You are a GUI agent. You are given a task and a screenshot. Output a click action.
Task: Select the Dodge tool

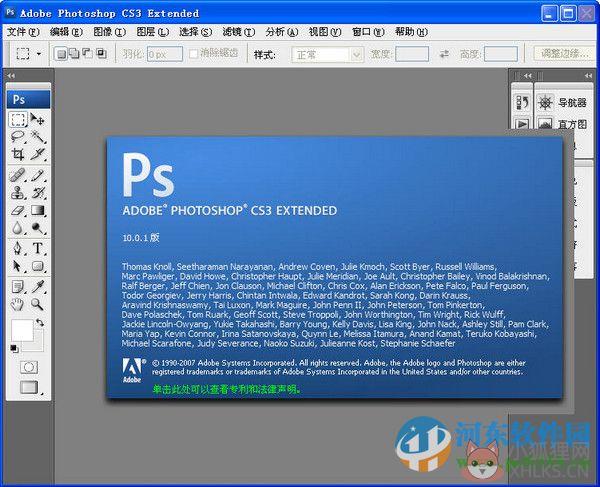(38, 228)
